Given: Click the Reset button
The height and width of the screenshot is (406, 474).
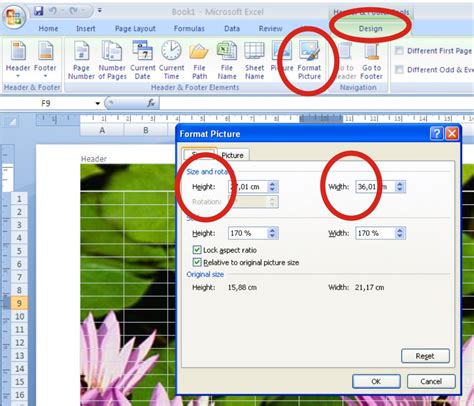Looking at the screenshot, I should click(425, 356).
